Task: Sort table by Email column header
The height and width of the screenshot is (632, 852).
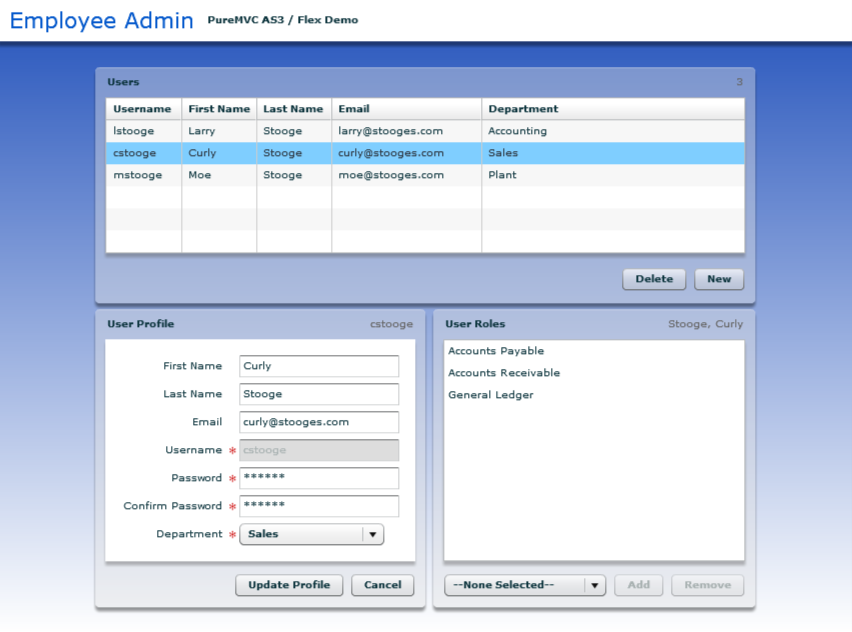Action: click(406, 109)
